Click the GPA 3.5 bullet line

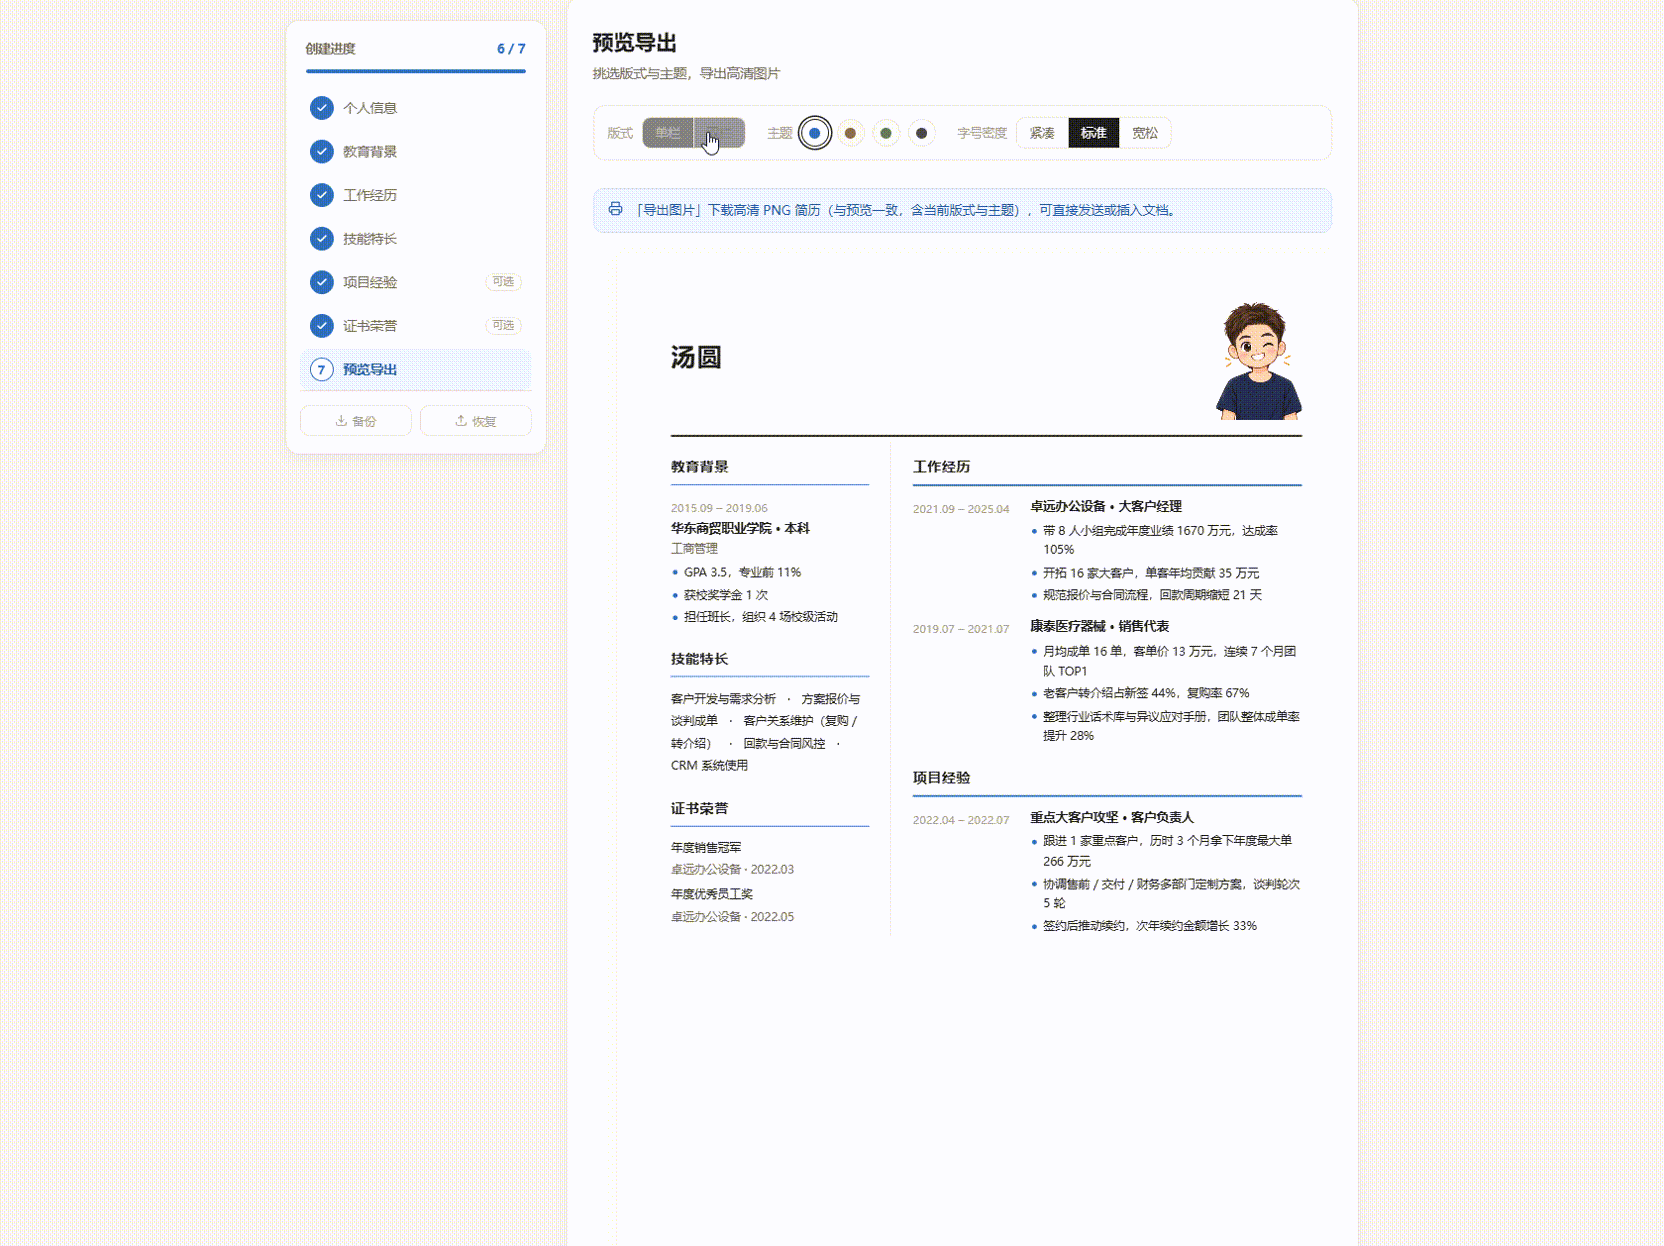click(x=742, y=573)
